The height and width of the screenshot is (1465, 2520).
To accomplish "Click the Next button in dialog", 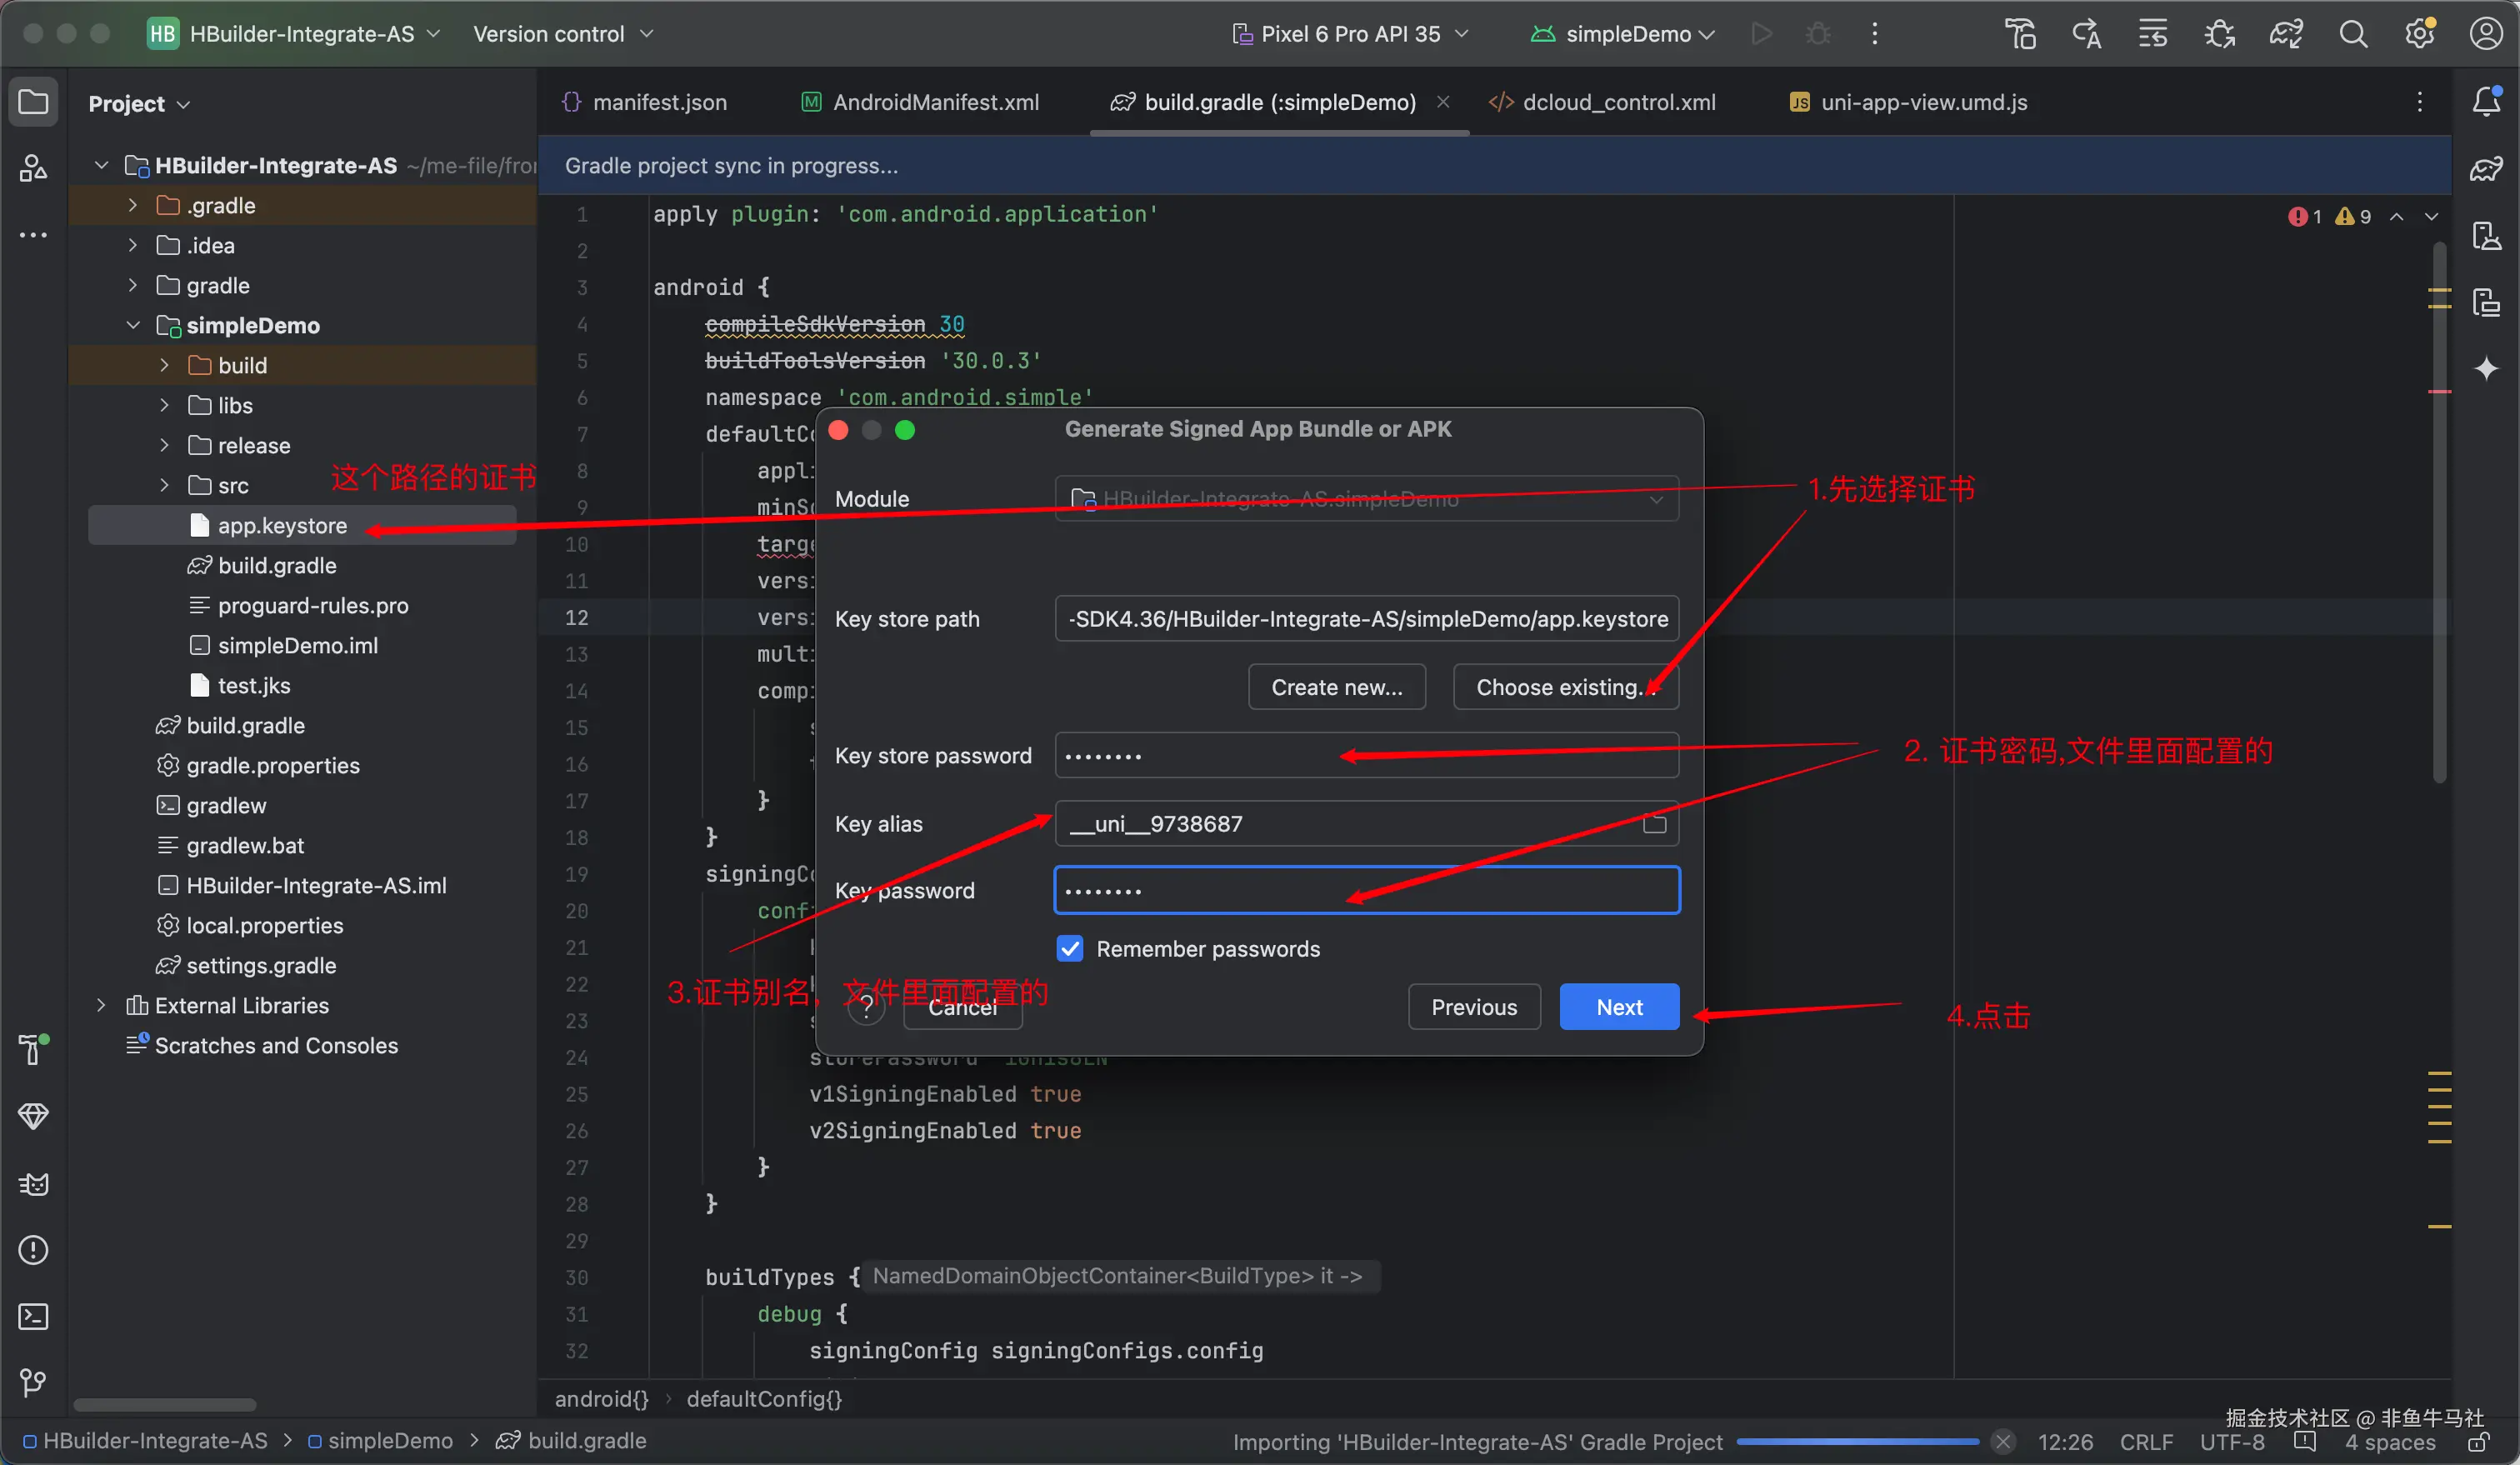I will (x=1618, y=1007).
